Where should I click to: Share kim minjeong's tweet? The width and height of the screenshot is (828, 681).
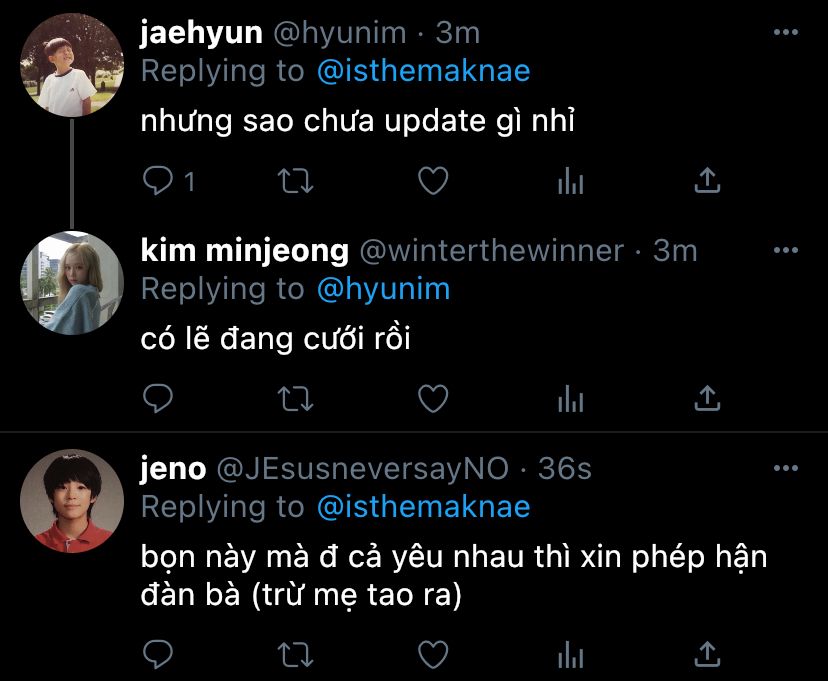coord(707,398)
